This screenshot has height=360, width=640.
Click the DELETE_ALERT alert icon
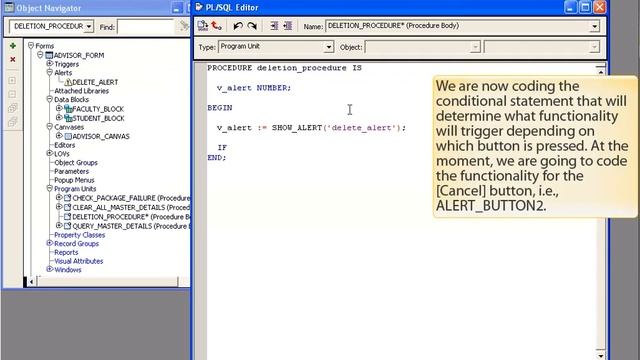click(68, 82)
